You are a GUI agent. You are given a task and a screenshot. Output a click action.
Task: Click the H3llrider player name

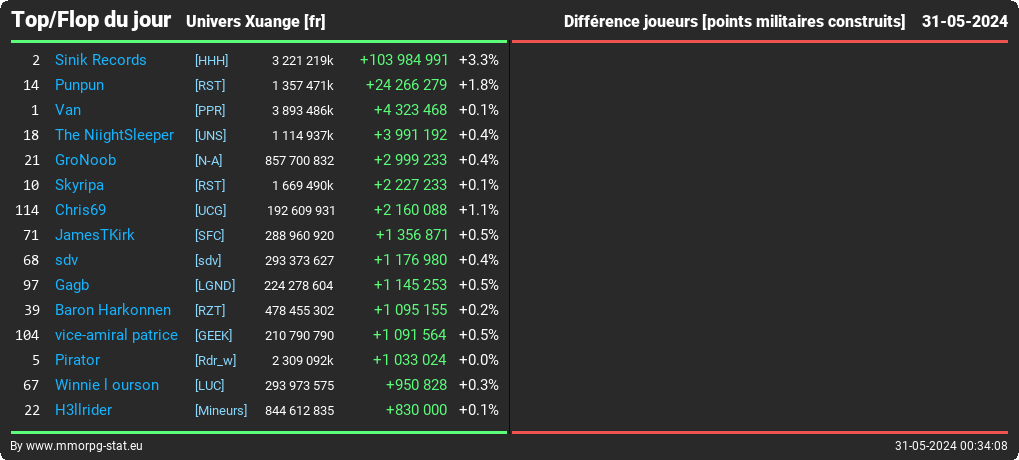point(84,410)
